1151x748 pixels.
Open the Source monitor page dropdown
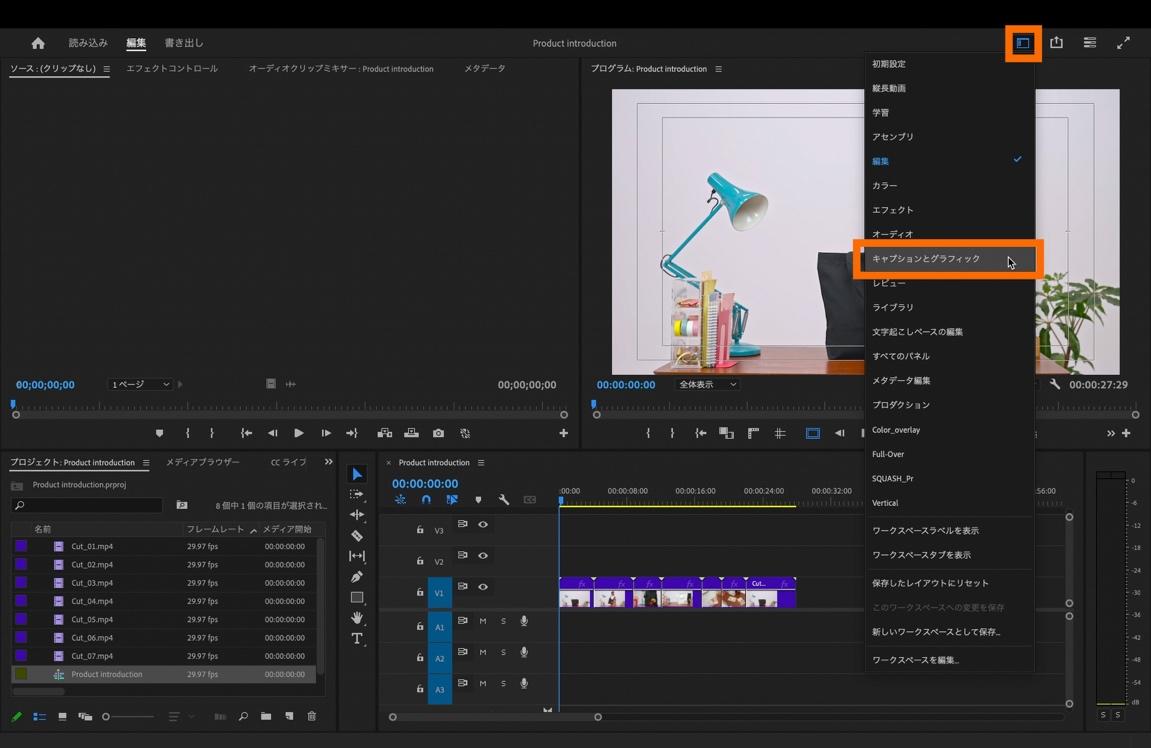click(140, 384)
